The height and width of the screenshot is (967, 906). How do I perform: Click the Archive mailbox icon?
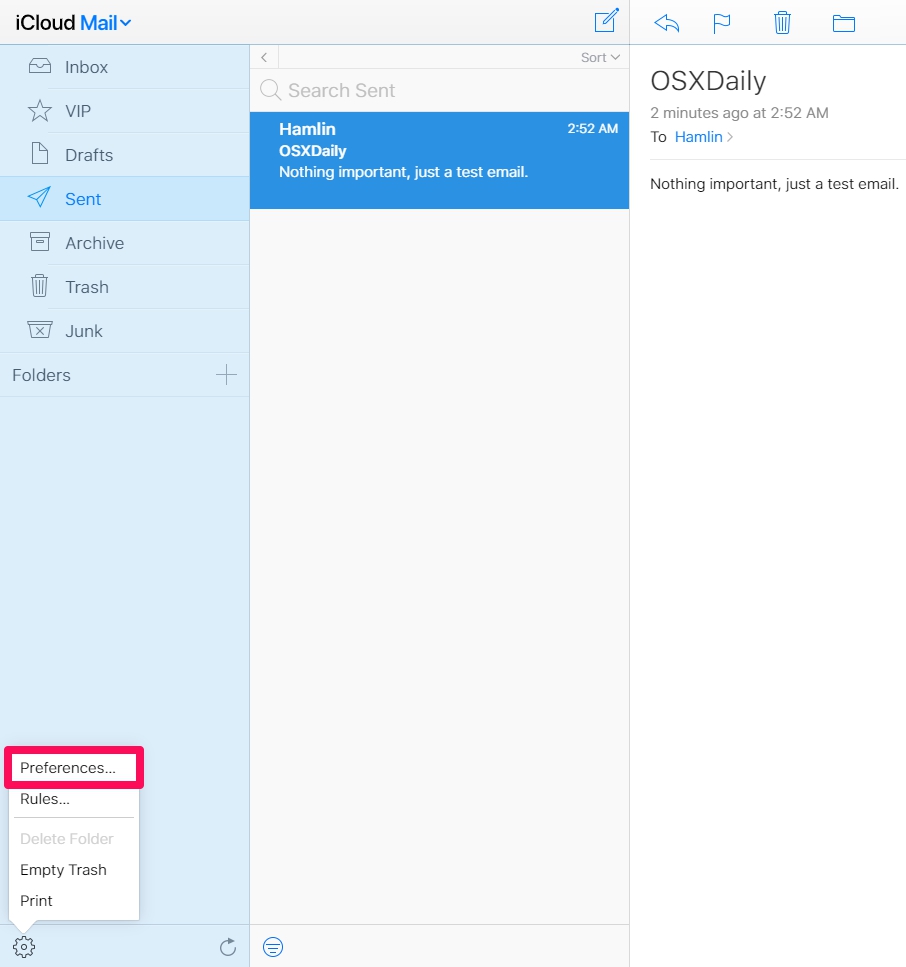(x=38, y=242)
